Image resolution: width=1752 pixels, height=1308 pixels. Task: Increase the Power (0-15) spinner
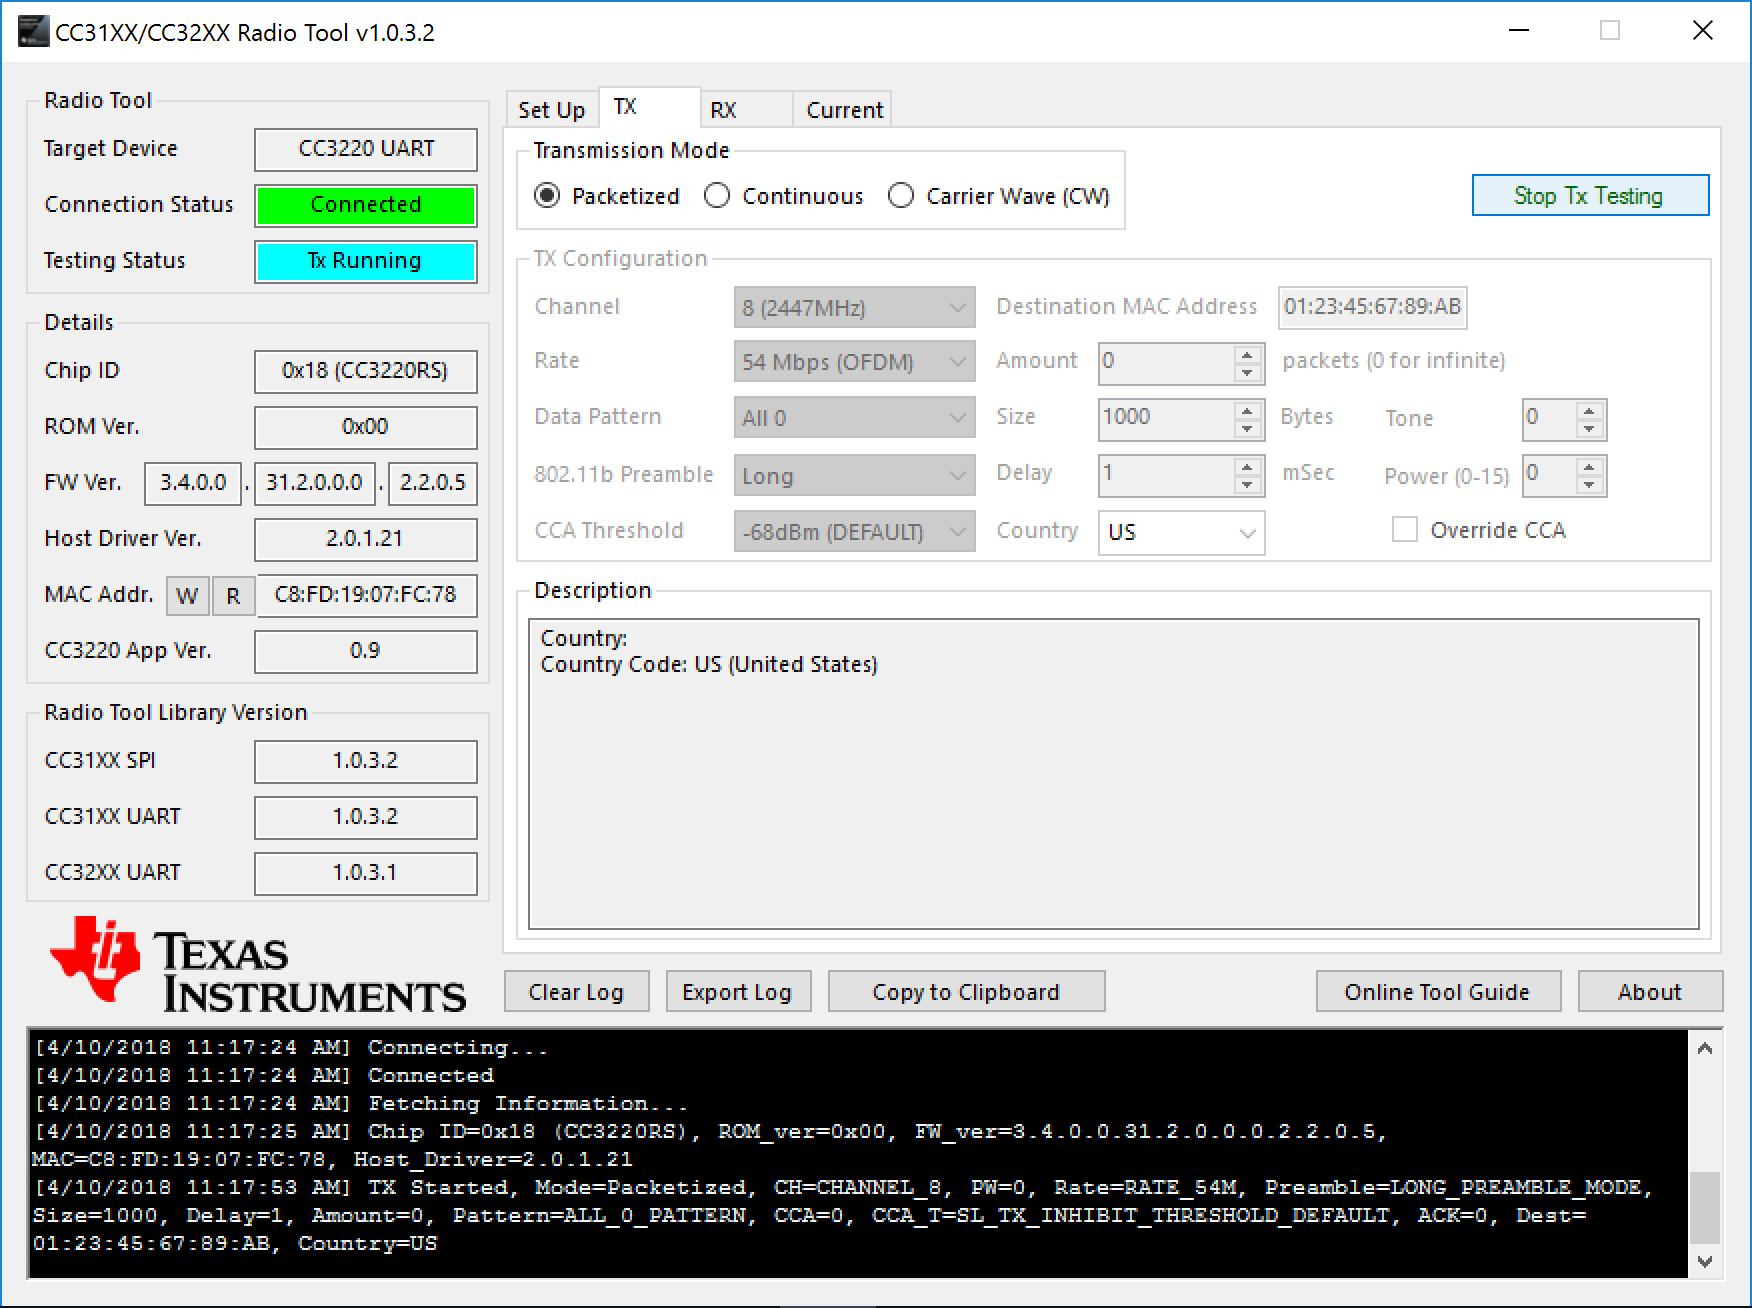coord(1590,466)
